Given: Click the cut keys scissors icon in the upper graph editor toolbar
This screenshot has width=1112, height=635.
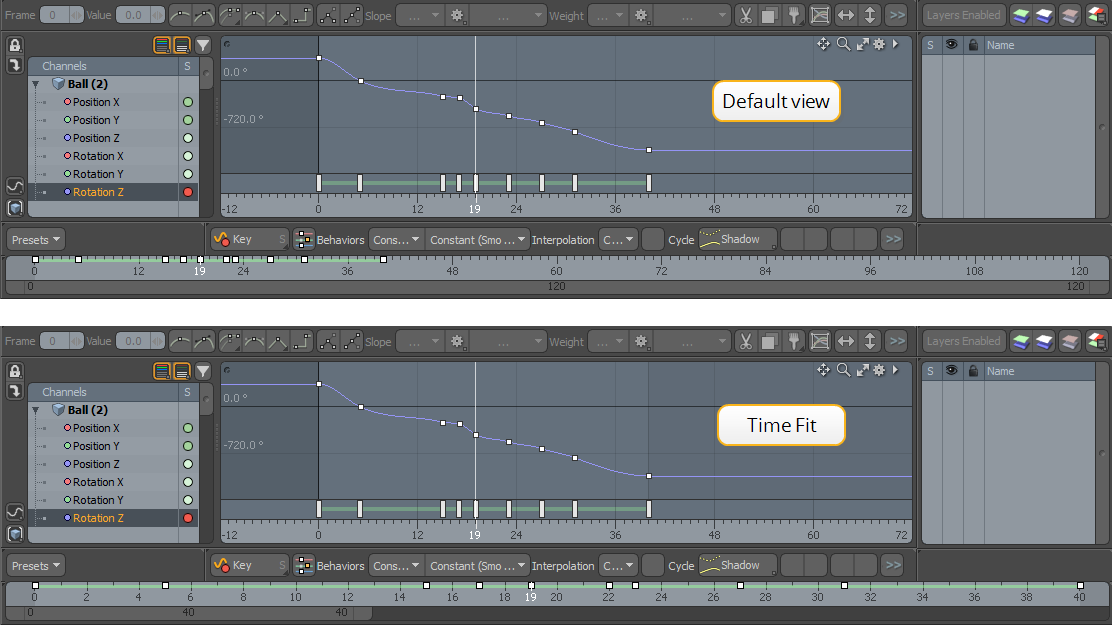Looking at the screenshot, I should pyautogui.click(x=745, y=15).
